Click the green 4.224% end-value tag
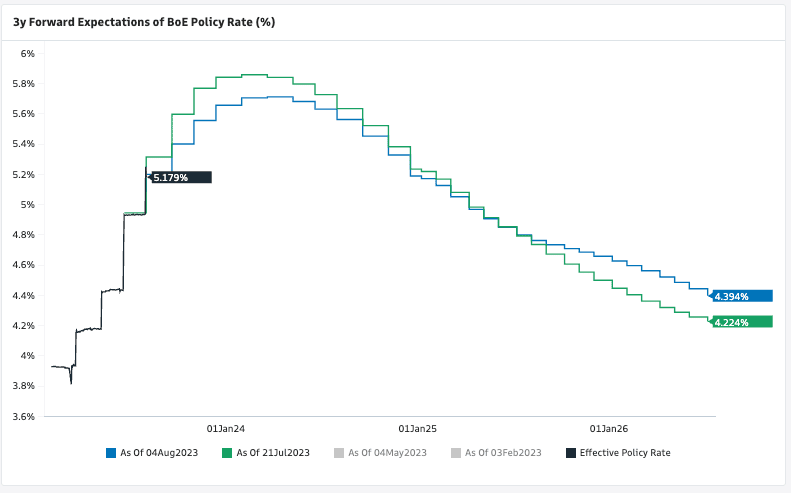 point(743,322)
